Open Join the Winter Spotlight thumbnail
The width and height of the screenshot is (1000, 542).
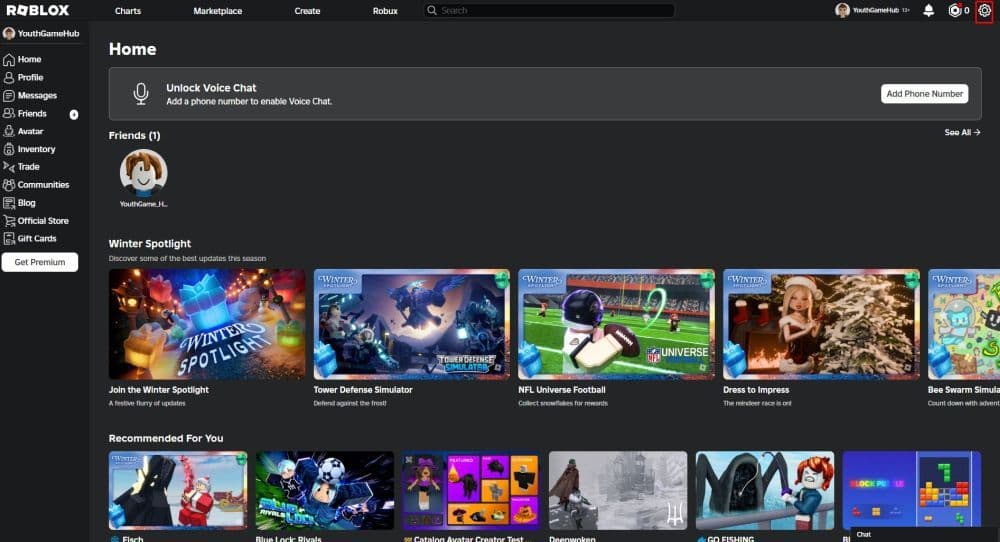tap(207, 324)
